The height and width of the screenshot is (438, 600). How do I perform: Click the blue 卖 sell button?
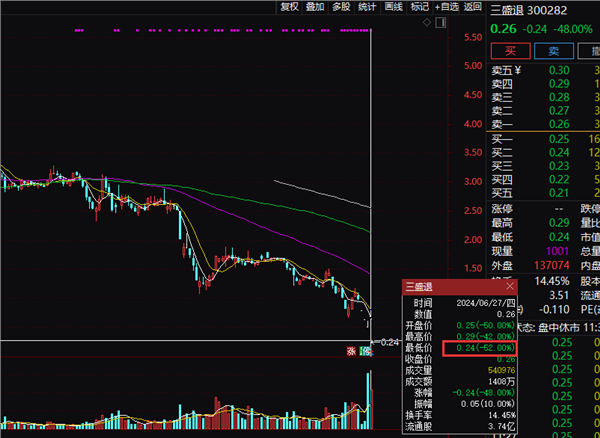pos(554,51)
